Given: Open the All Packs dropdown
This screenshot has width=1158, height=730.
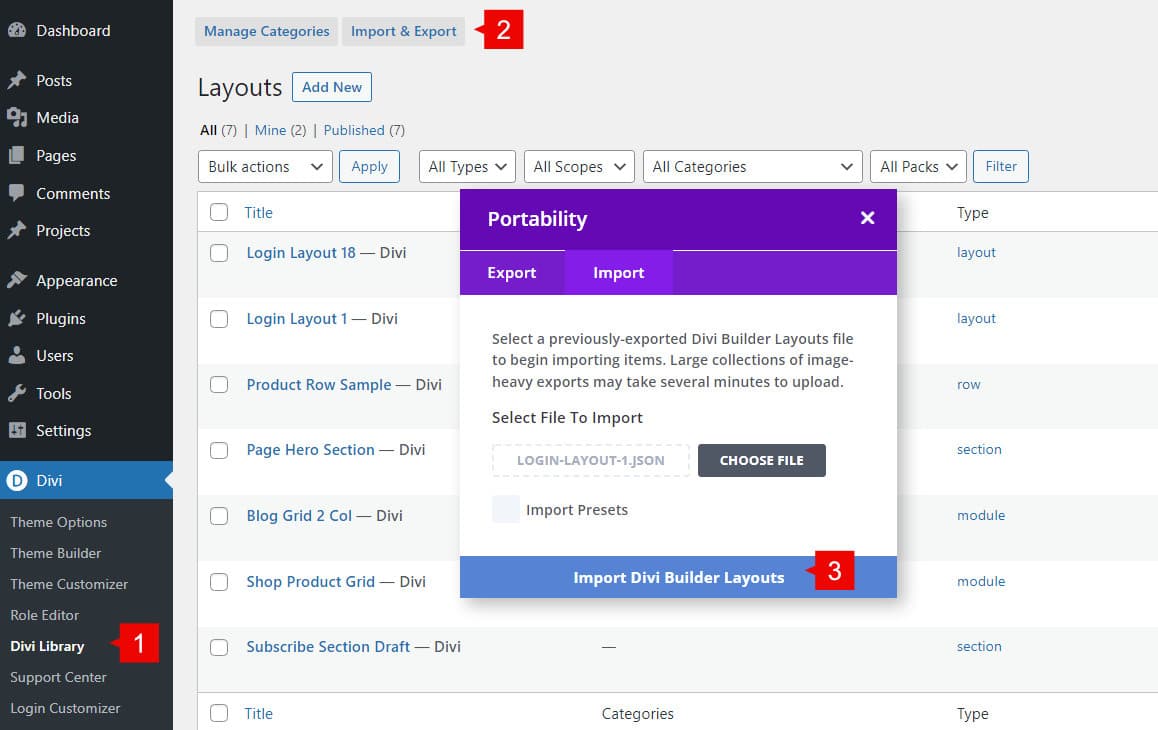Looking at the screenshot, I should tap(918, 167).
